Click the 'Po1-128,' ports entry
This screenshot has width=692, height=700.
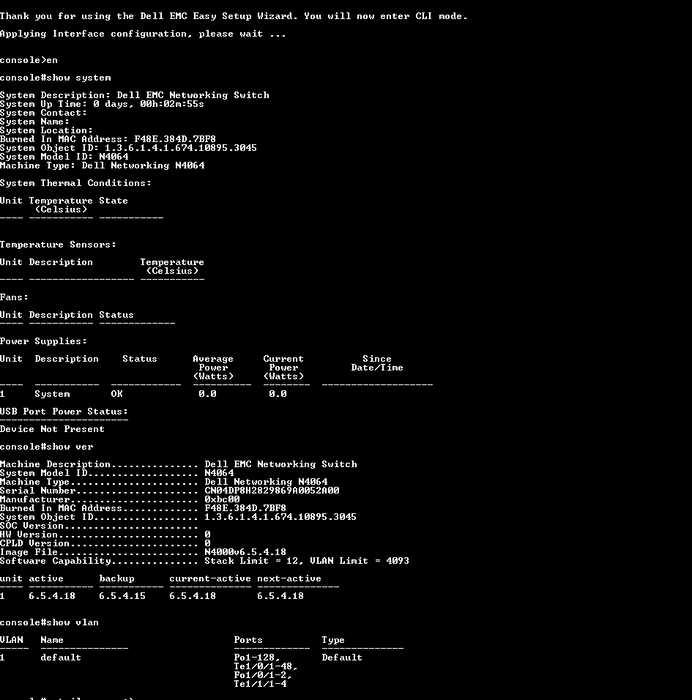257,658
